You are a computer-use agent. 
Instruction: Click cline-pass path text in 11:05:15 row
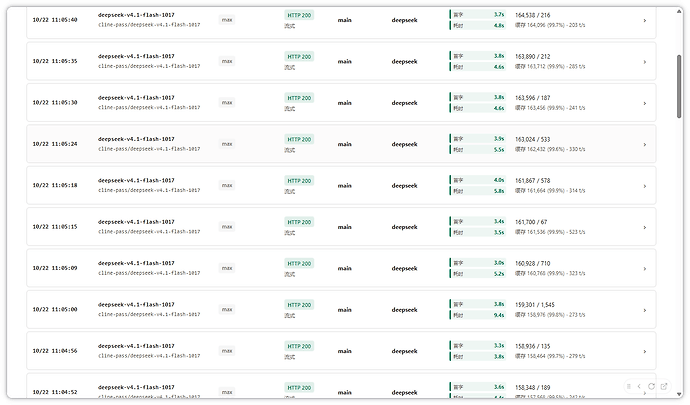[149, 232]
